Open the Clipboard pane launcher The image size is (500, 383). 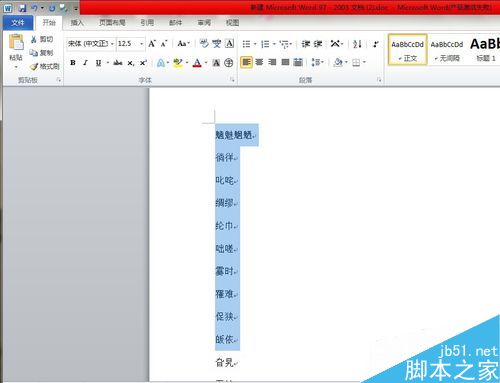[x=59, y=80]
